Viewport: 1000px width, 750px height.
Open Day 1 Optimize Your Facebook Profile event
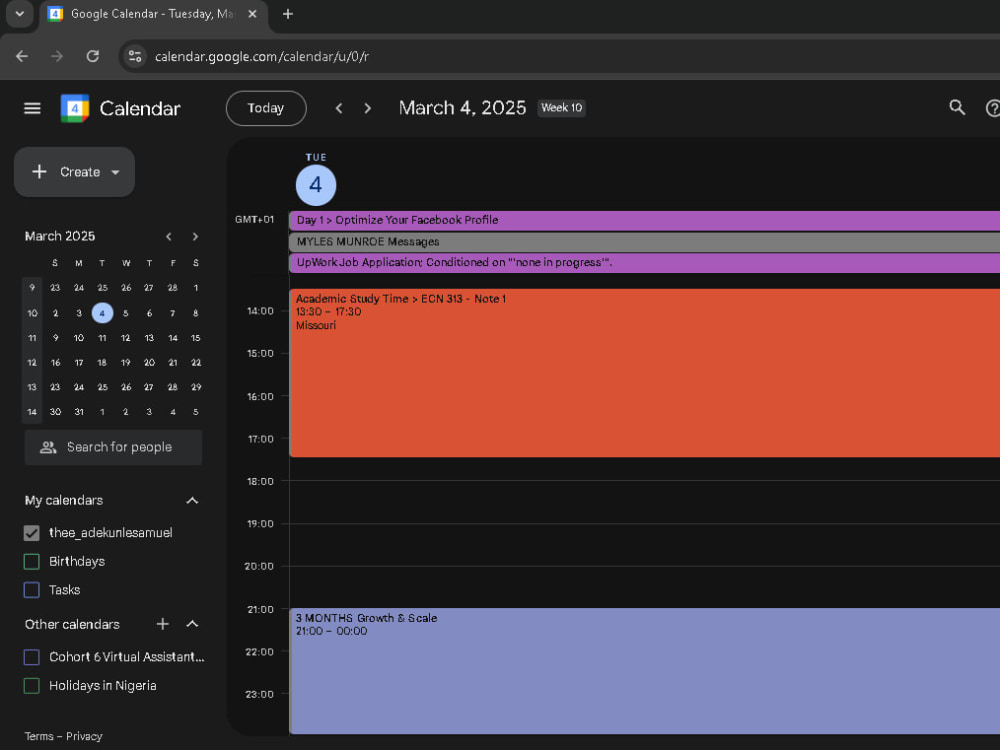pyautogui.click(x=644, y=220)
